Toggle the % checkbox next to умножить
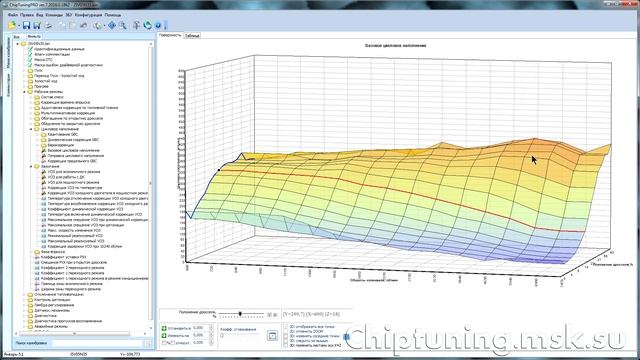 coord(164,343)
